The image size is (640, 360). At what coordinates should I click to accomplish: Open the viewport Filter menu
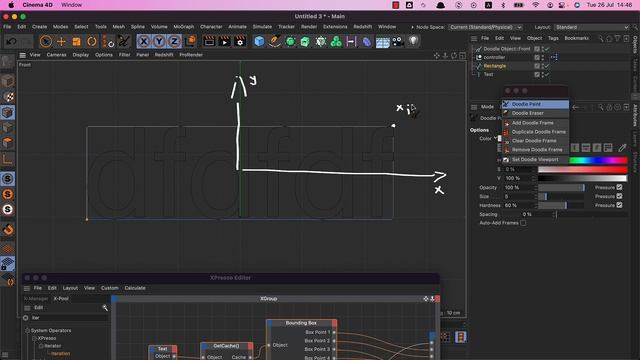[x=124, y=55]
